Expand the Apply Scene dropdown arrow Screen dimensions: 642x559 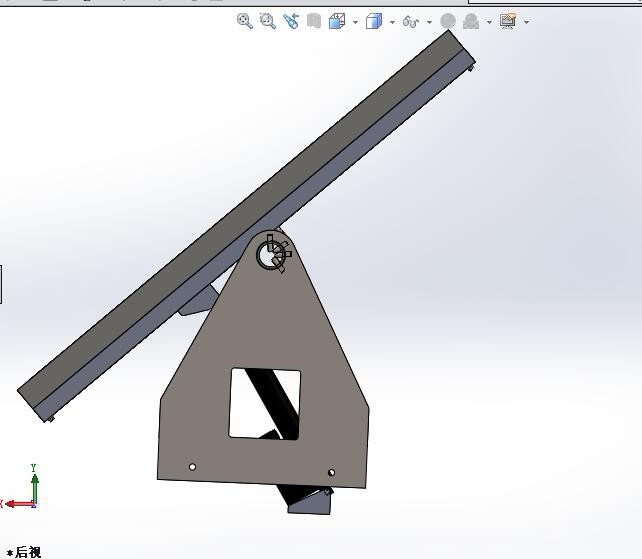489,22
